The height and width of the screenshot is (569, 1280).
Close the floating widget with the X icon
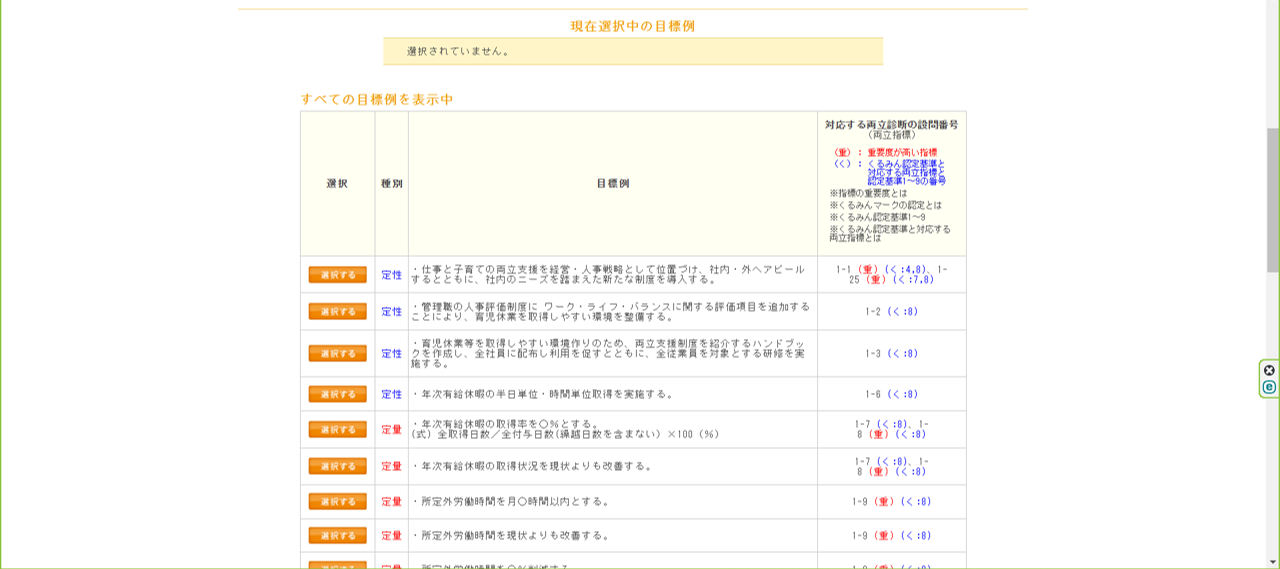1269,370
